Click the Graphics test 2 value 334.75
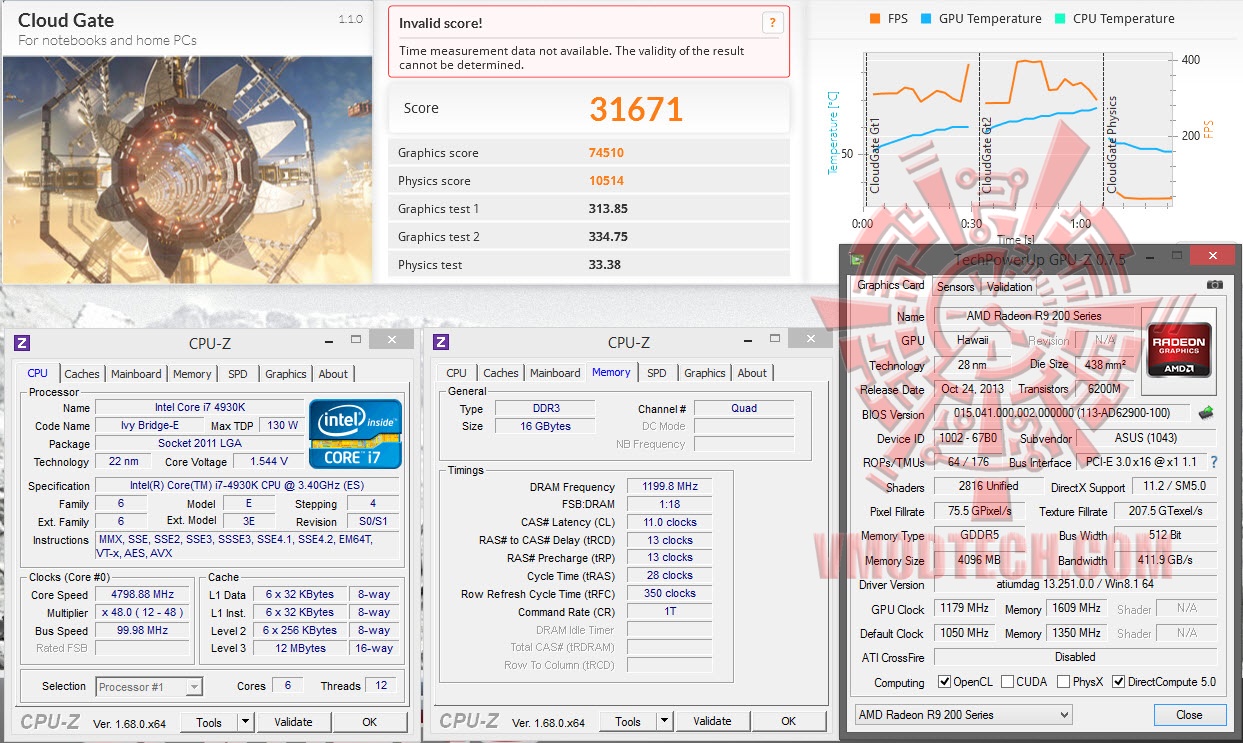Image resolution: width=1243 pixels, height=743 pixels. tap(608, 237)
